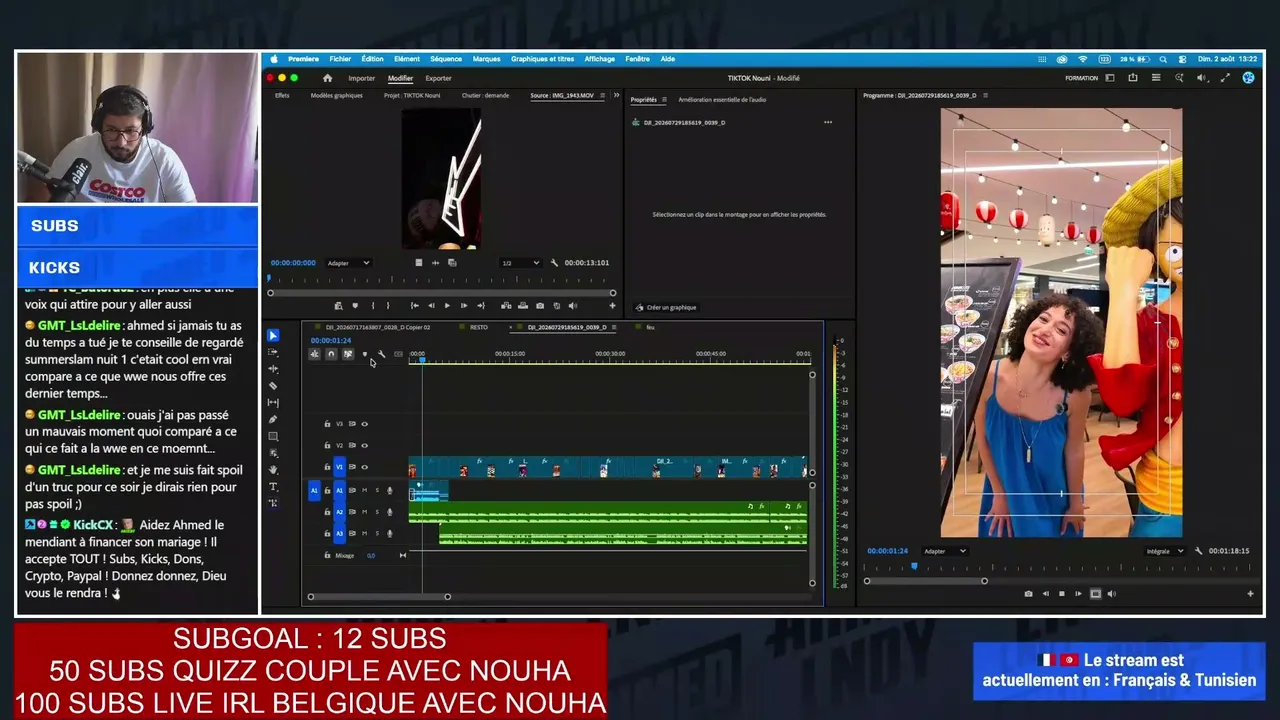The height and width of the screenshot is (720, 1280).
Task: Select the Selection arrow tool
Action: click(x=273, y=336)
